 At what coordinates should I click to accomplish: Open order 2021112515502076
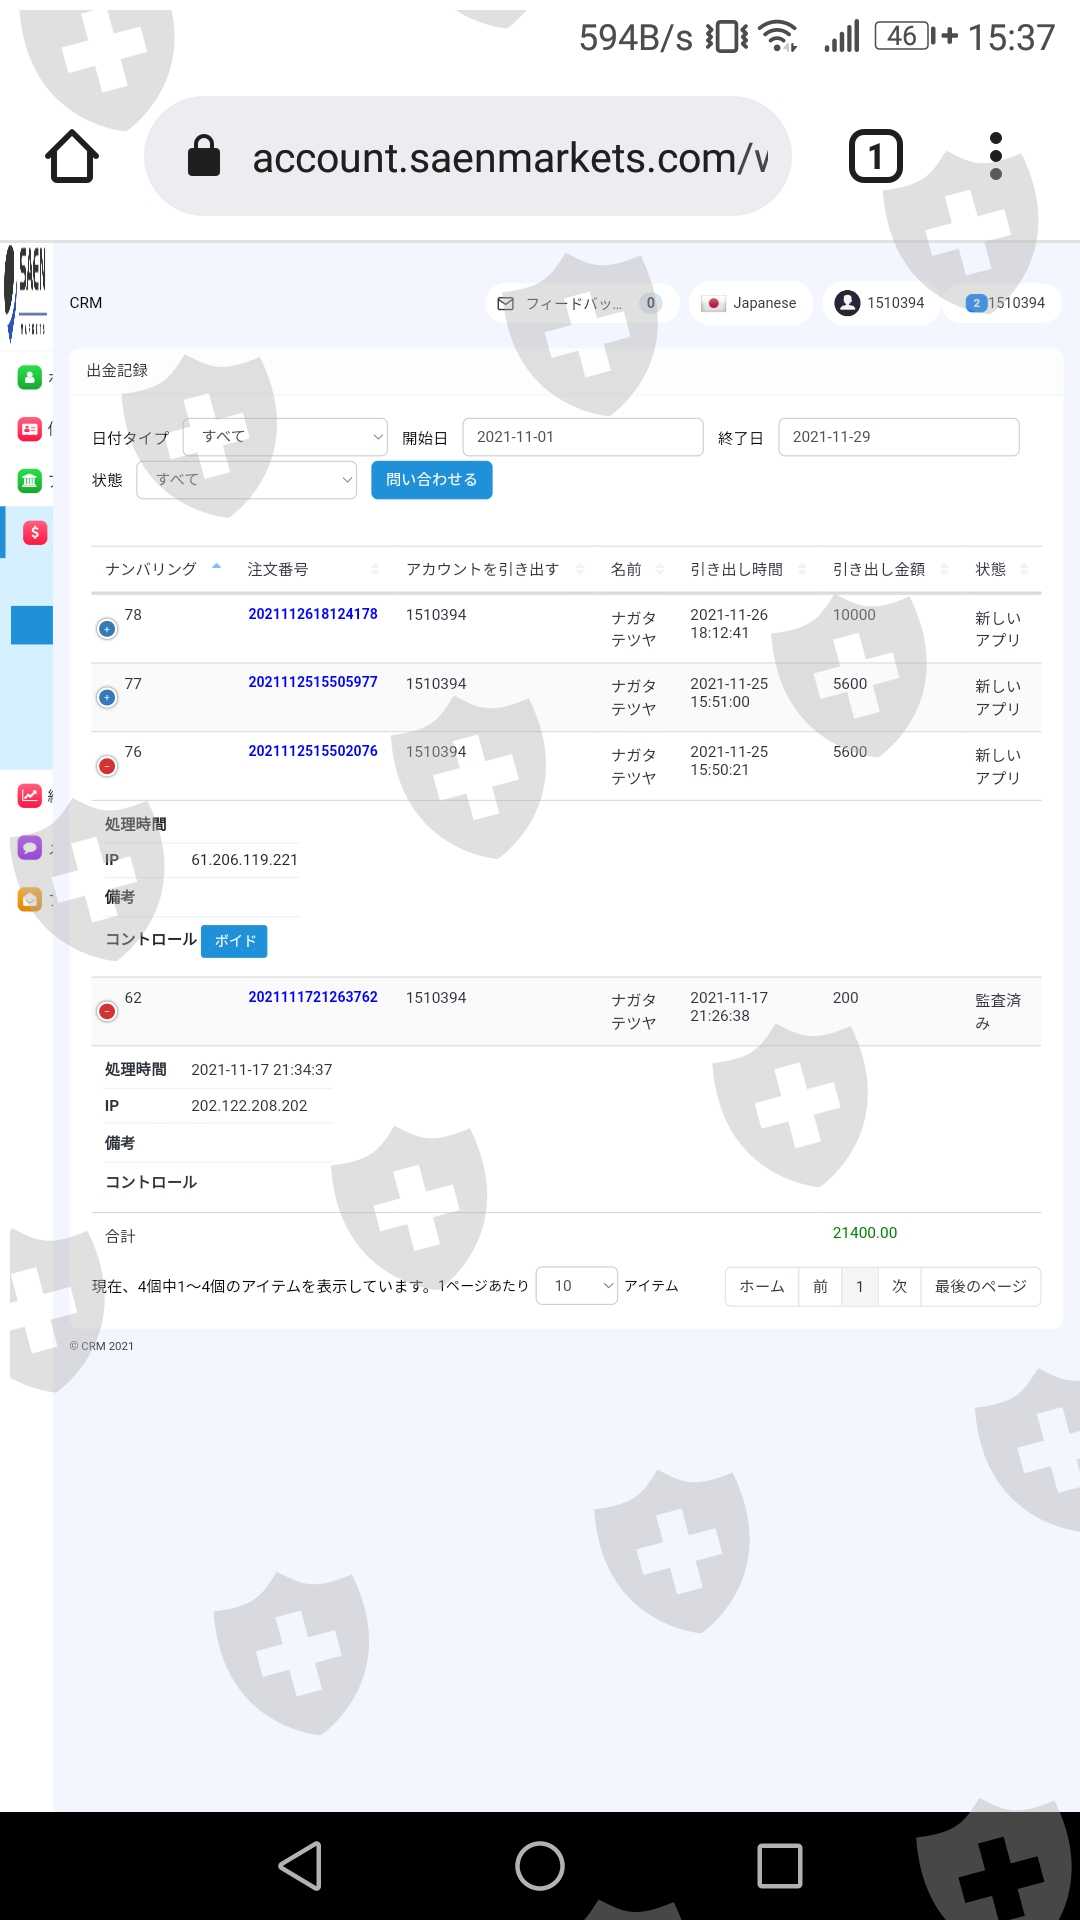pos(313,751)
